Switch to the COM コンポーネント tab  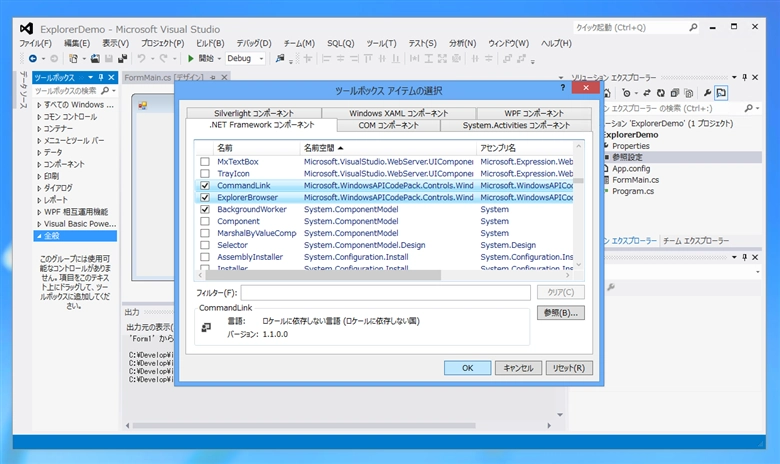point(389,125)
